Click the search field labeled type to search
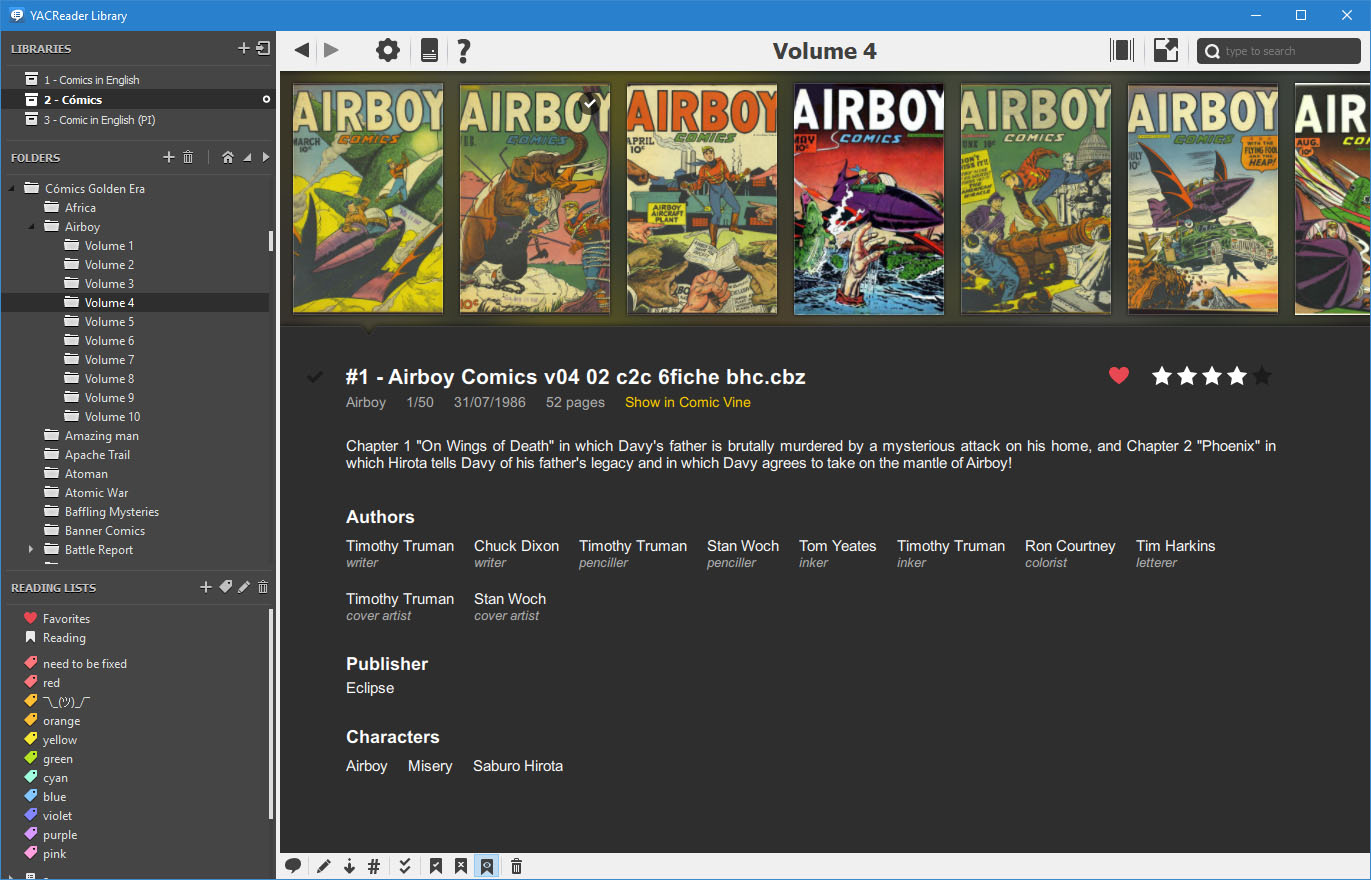The image size is (1371, 880). (x=1279, y=51)
